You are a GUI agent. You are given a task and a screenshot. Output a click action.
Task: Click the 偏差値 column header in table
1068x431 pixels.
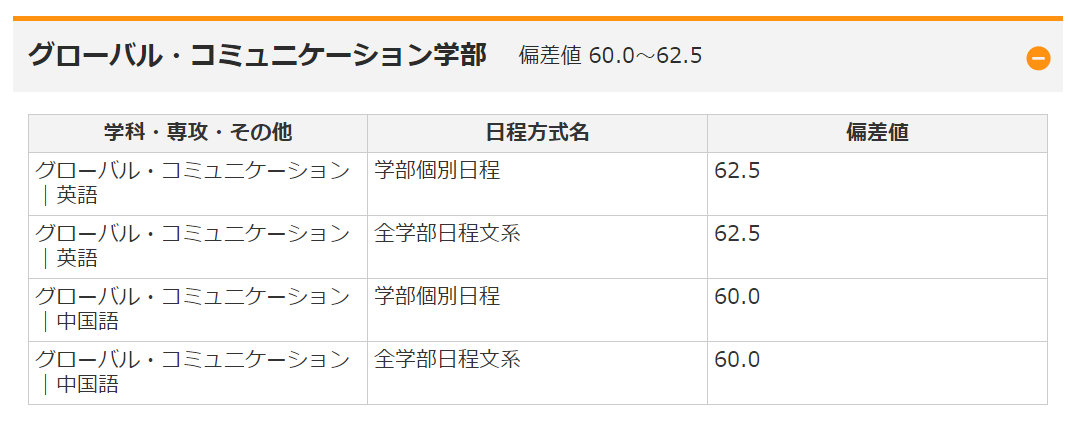click(877, 133)
